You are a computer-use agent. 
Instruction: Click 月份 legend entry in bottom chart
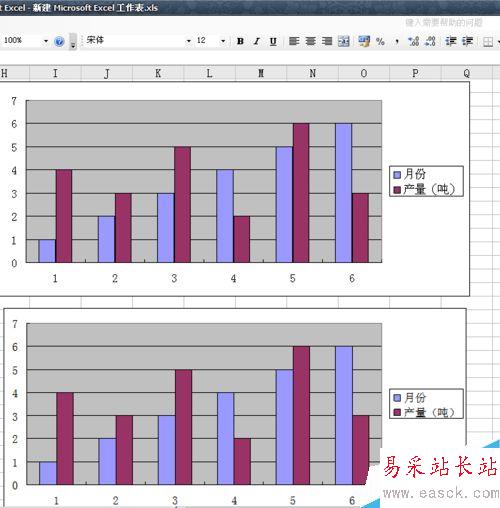coord(415,397)
